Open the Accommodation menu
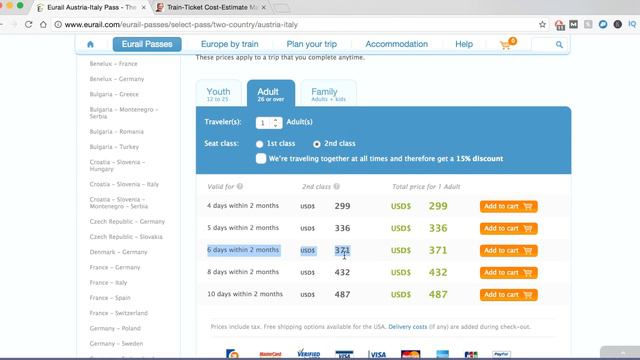 tap(396, 44)
